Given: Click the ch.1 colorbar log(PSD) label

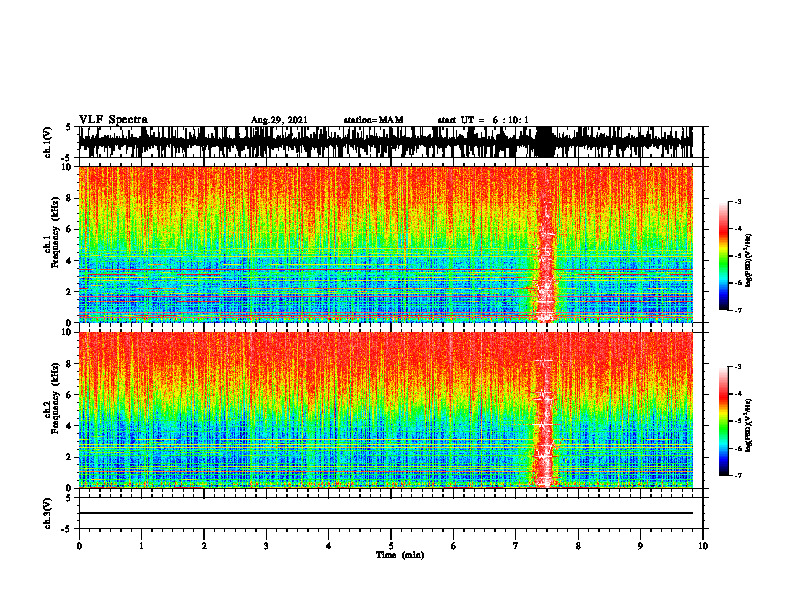Looking at the screenshot, I should [x=749, y=261].
